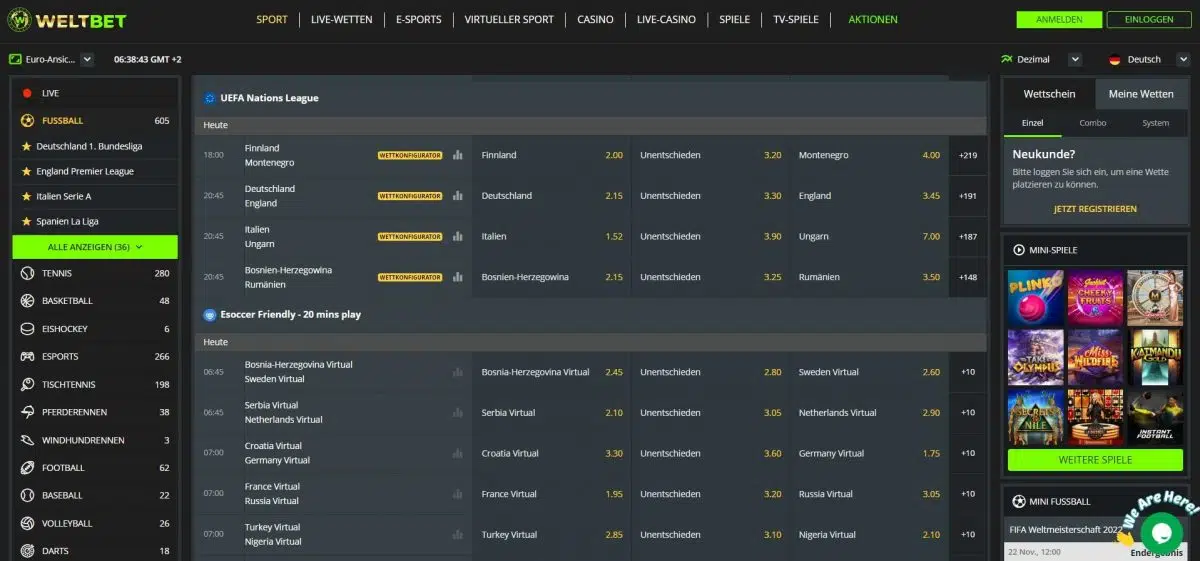Open statistics icon for Italien Ungarn
Screen dimensions: 1200x561
pos(458,237)
